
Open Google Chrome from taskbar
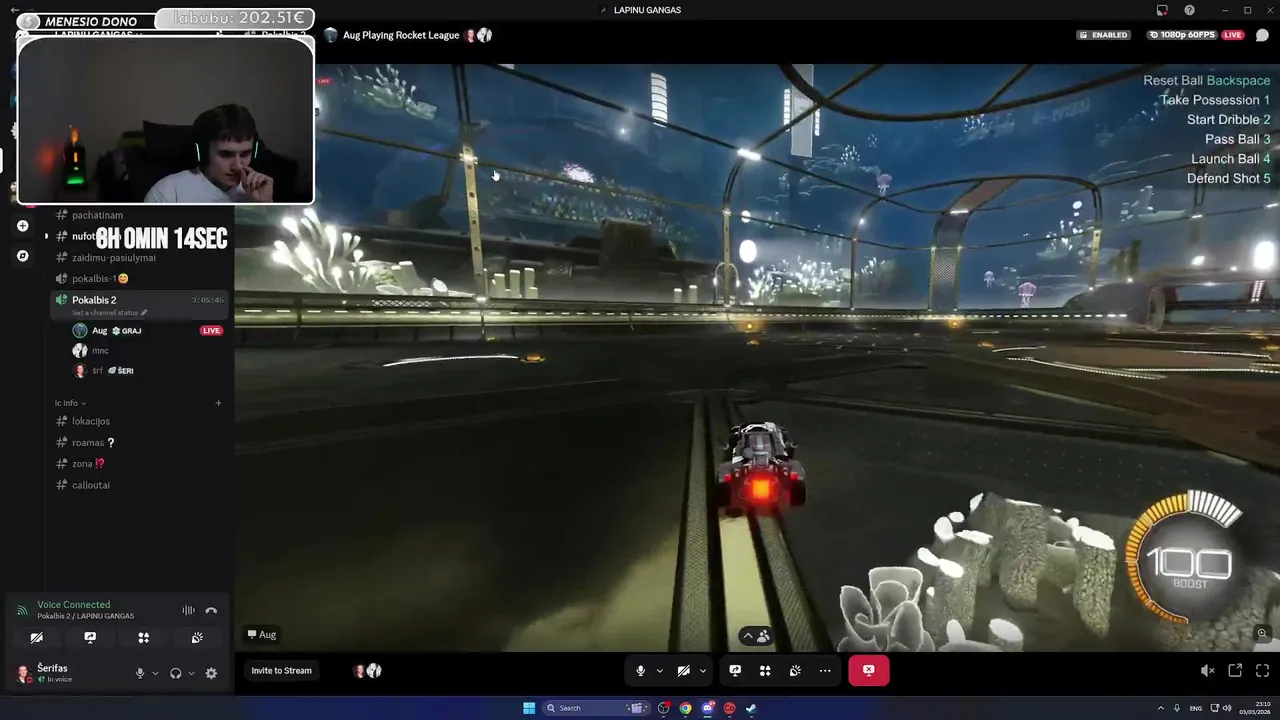(685, 708)
